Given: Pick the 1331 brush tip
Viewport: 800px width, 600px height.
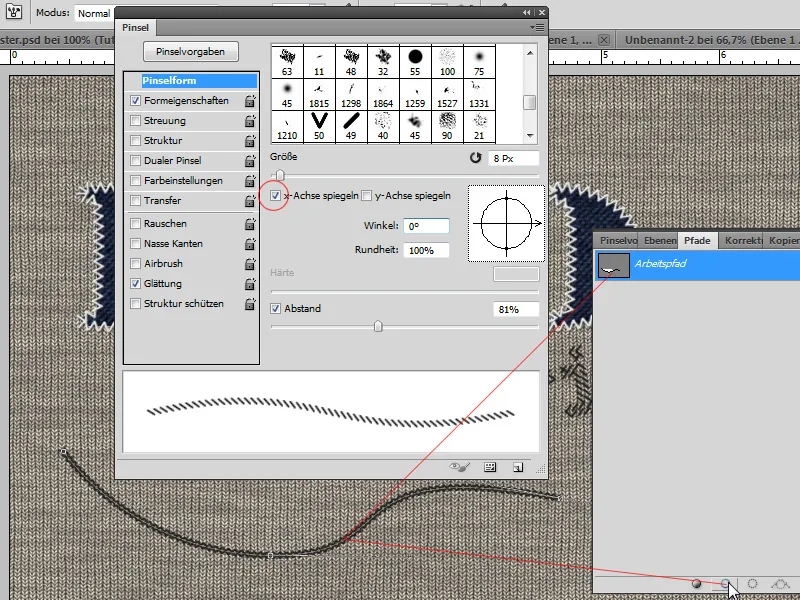Looking at the screenshot, I should tap(479, 94).
